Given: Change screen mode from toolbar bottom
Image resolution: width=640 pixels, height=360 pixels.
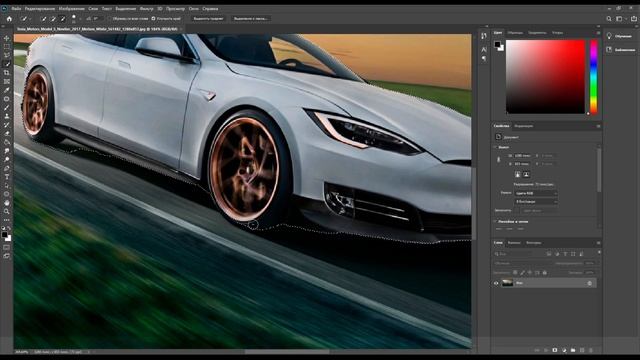Looking at the screenshot, I should tap(7, 256).
